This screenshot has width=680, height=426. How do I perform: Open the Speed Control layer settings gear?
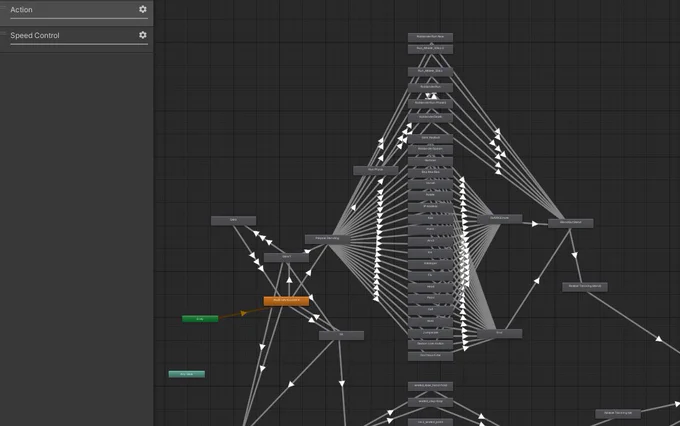pyautogui.click(x=143, y=35)
